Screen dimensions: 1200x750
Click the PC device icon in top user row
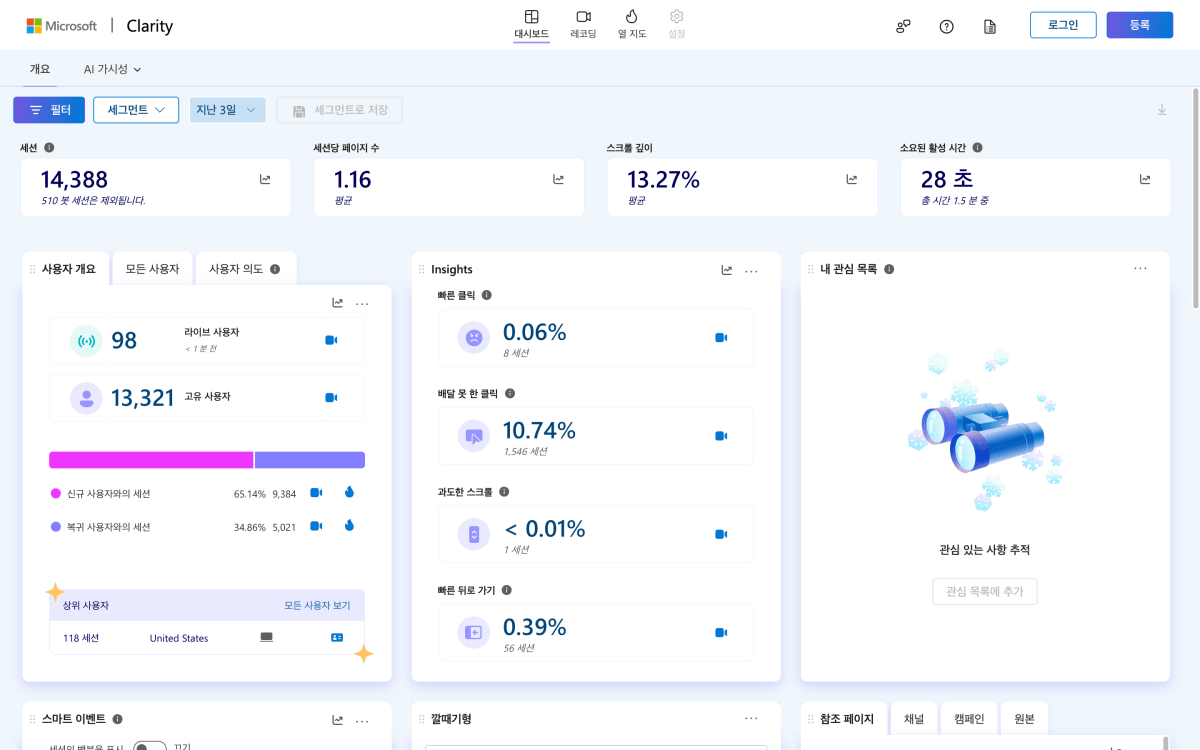point(266,637)
